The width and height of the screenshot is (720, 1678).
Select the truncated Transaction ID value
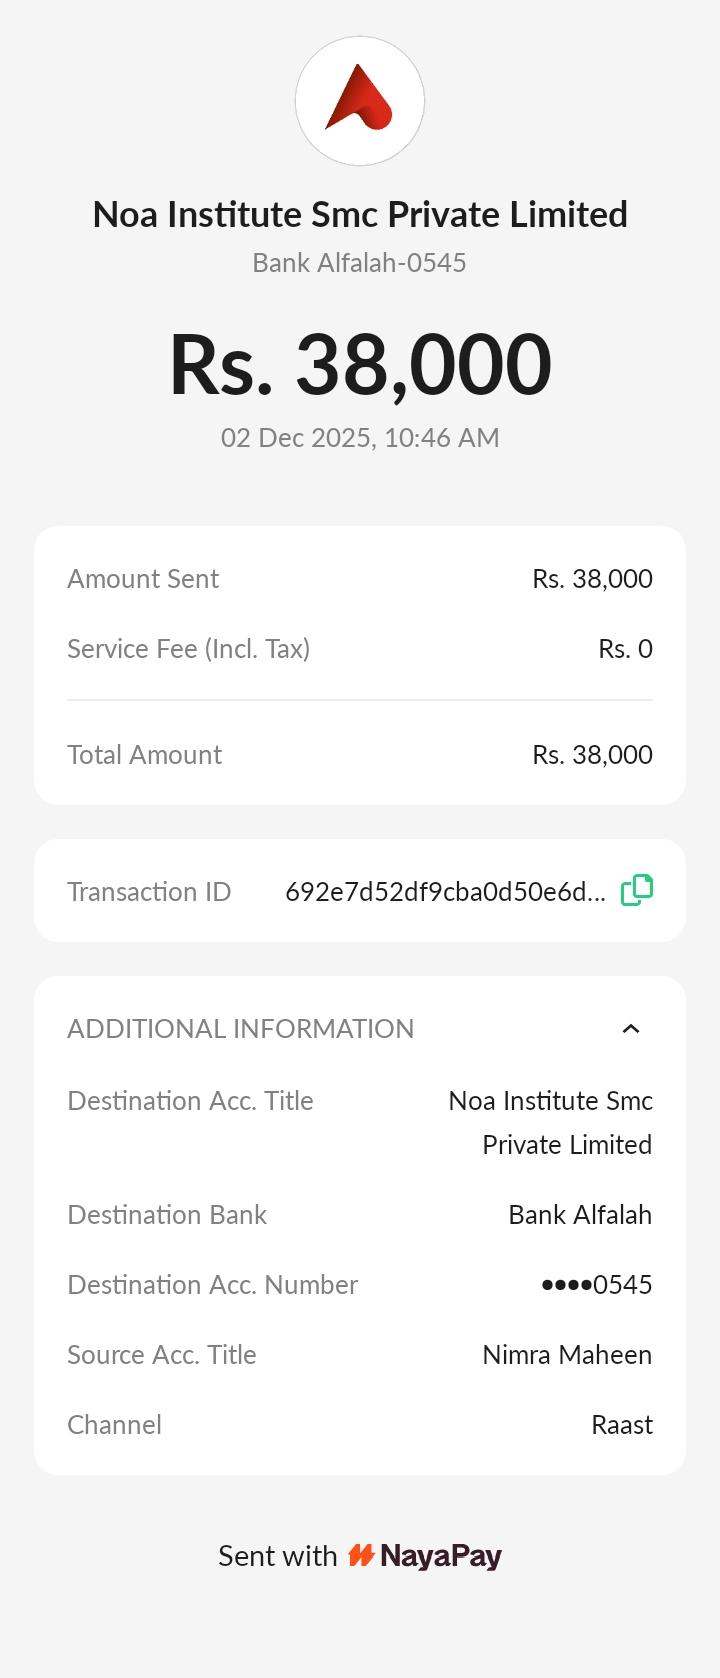tap(445, 892)
